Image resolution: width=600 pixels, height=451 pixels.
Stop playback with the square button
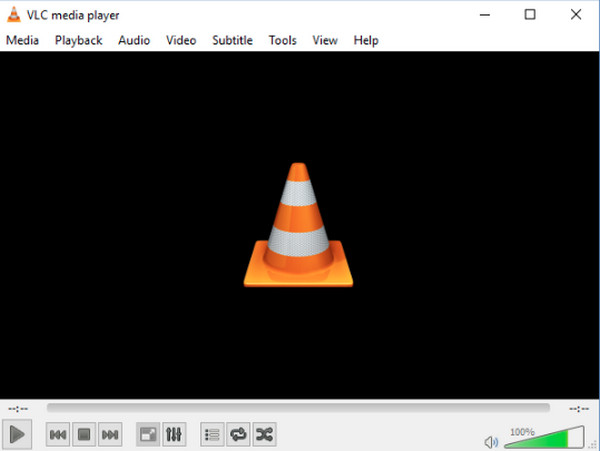pyautogui.click(x=84, y=435)
